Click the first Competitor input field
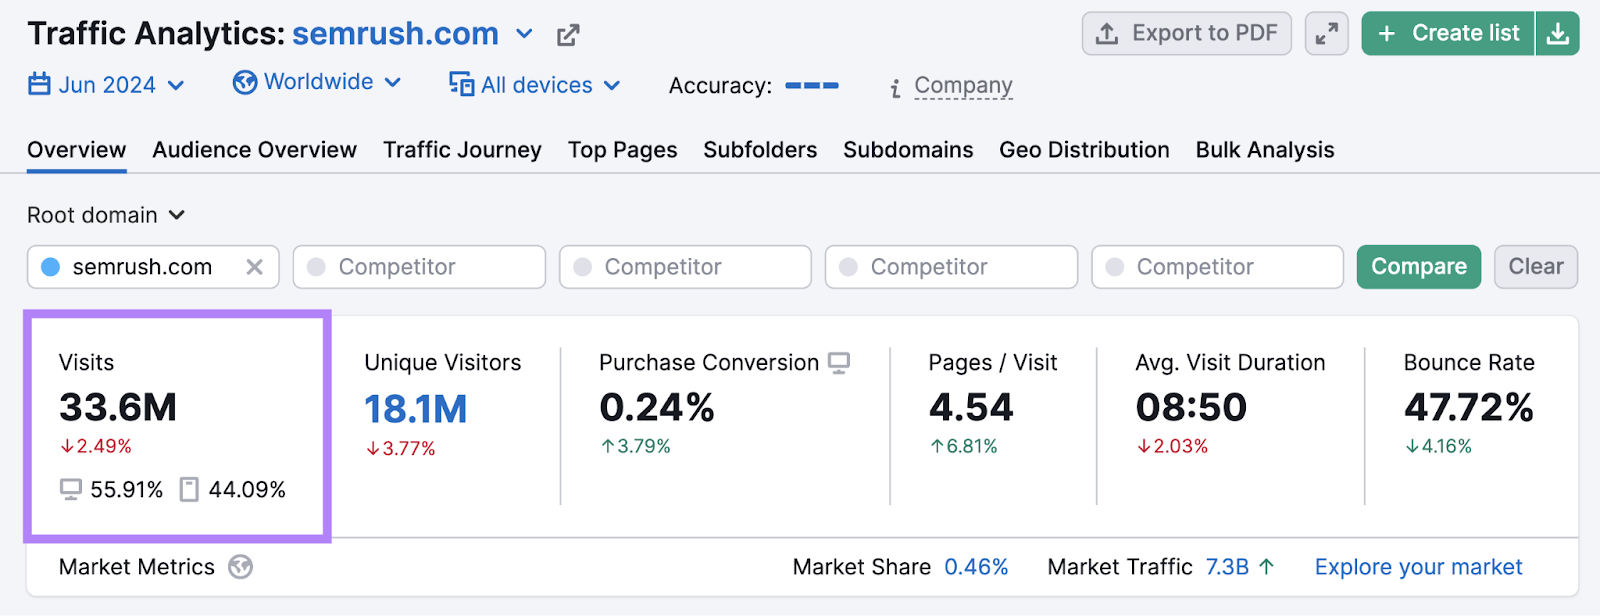1600x616 pixels. click(419, 267)
